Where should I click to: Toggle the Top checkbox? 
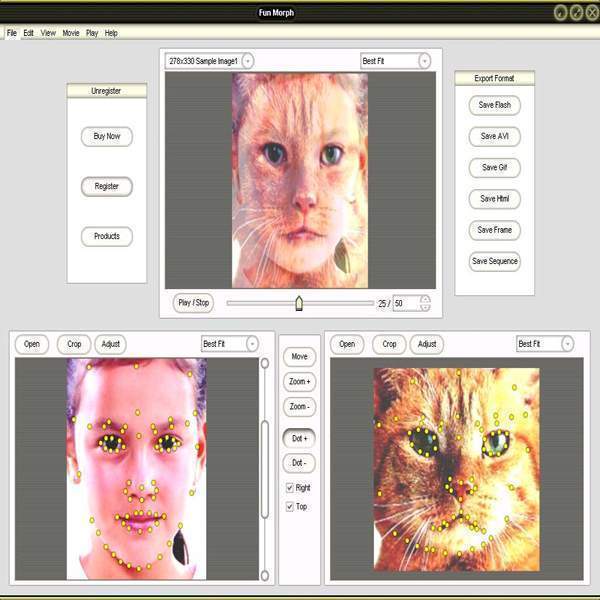coord(290,507)
